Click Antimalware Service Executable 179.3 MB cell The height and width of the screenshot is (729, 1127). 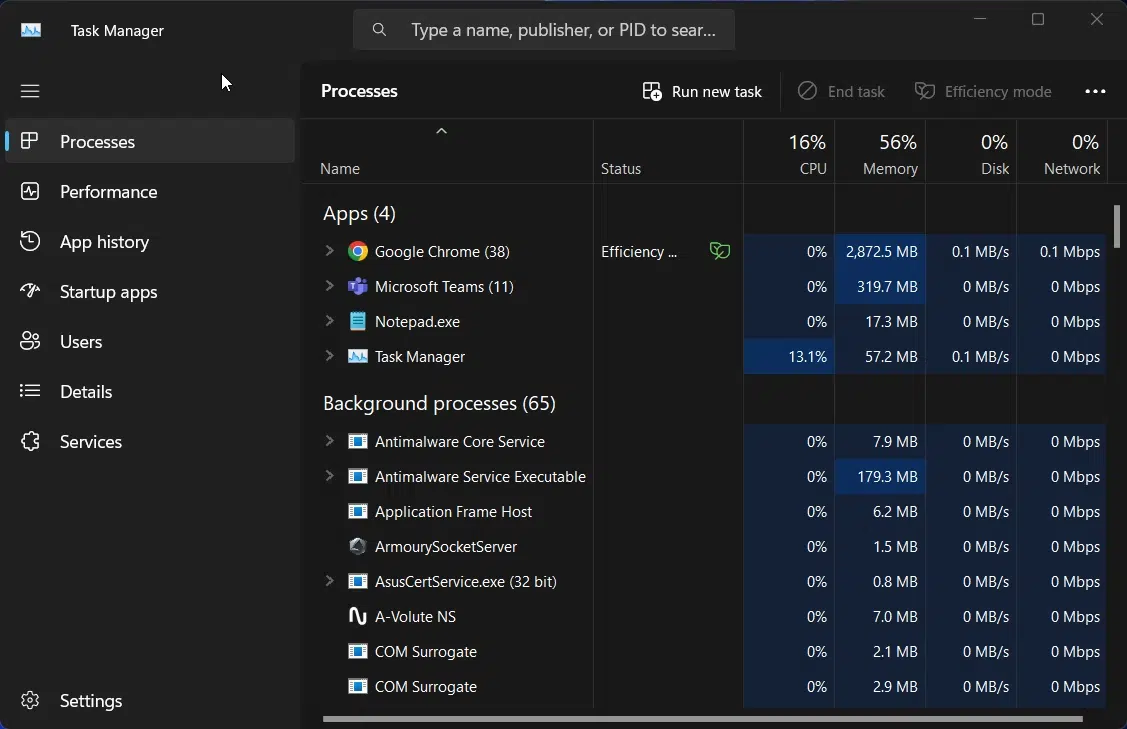(x=880, y=477)
